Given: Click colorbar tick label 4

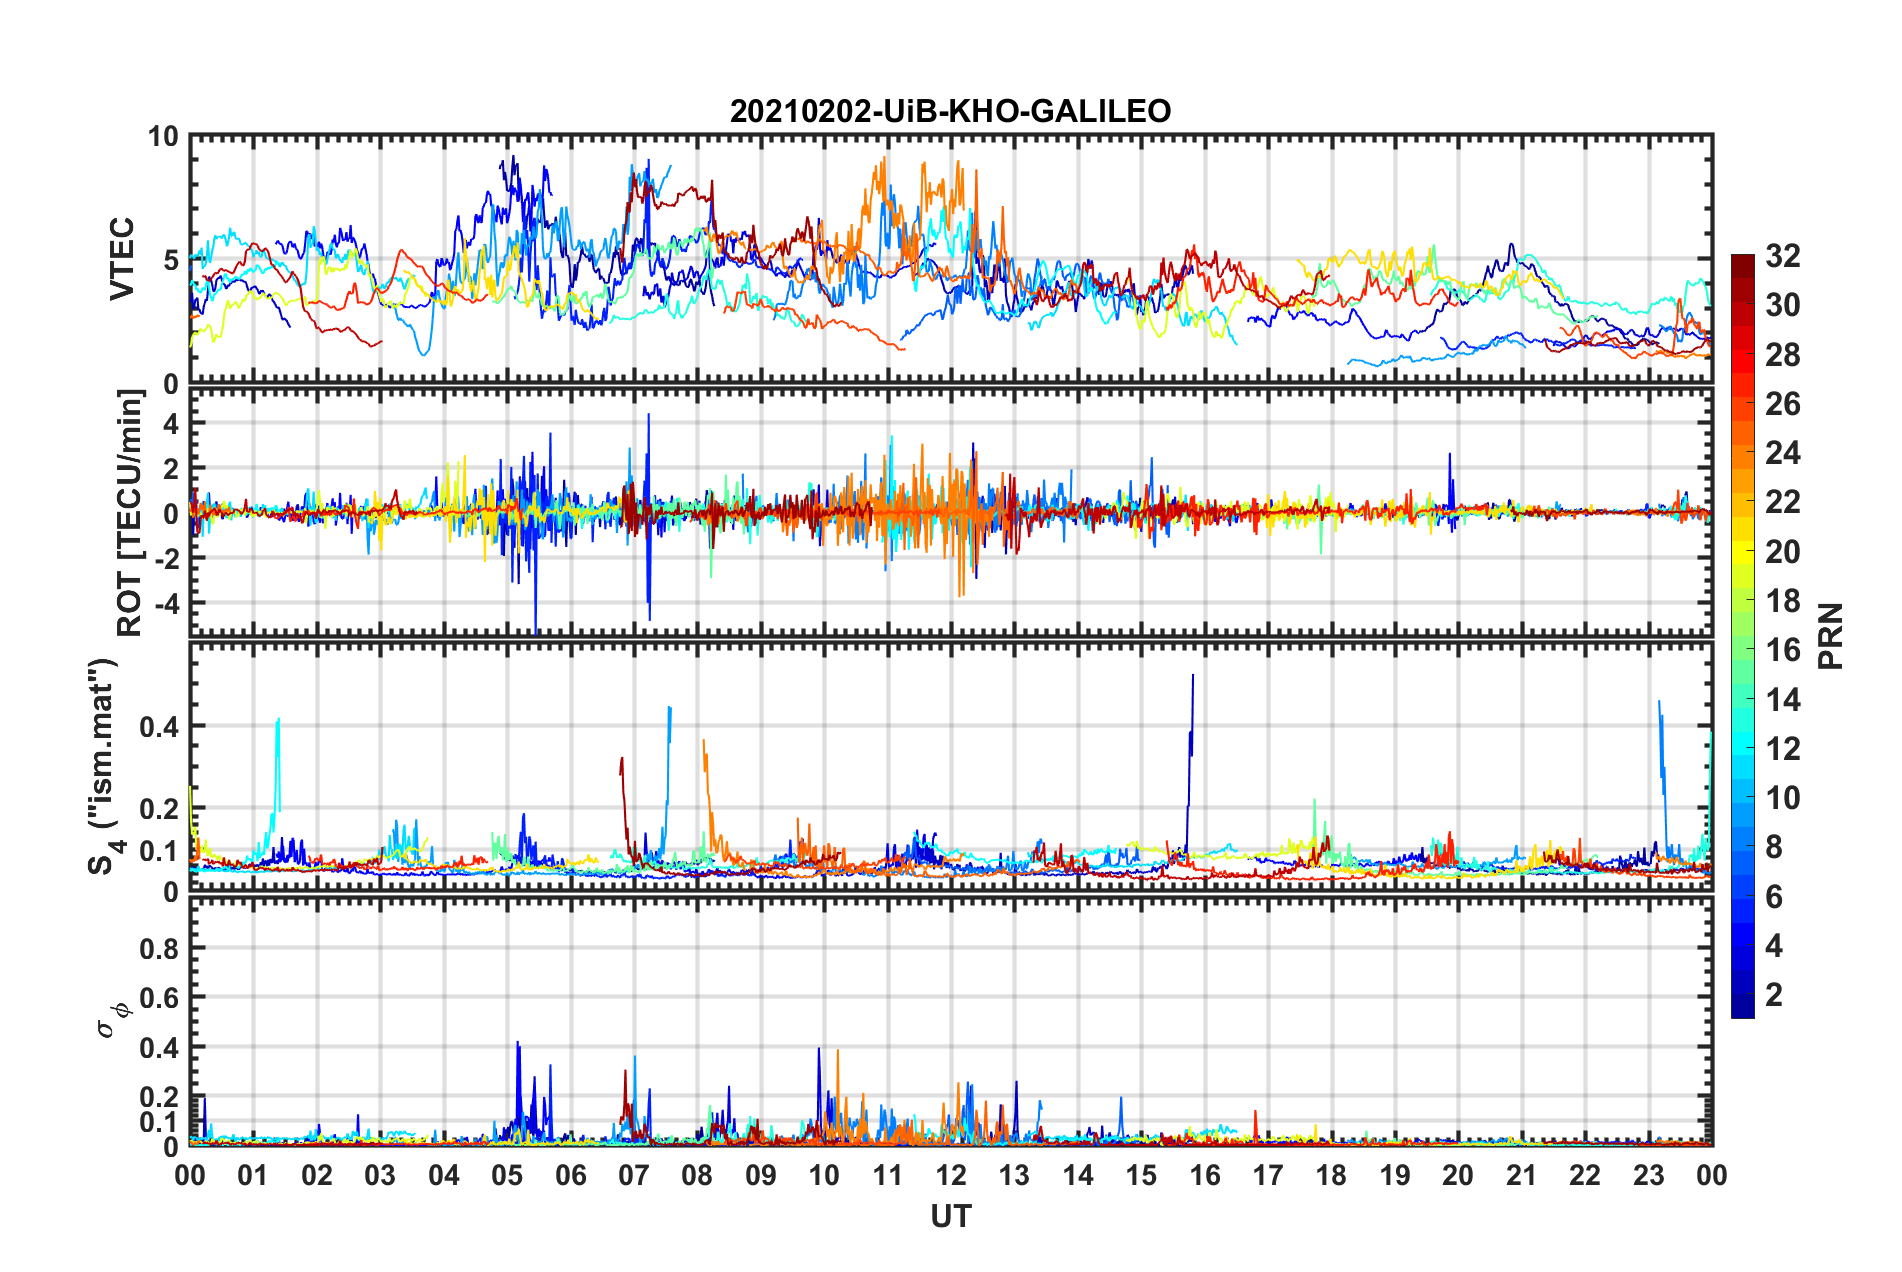Looking at the screenshot, I should click(1774, 946).
